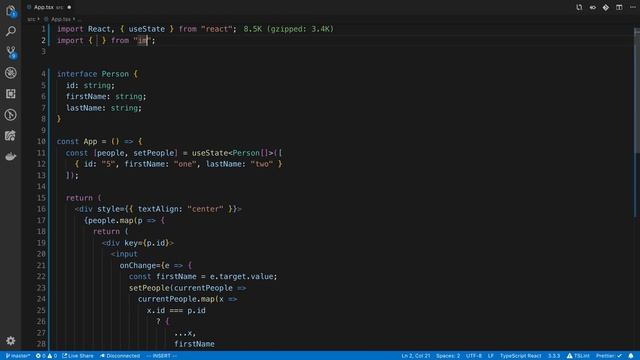Image resolution: width=640 pixels, height=360 pixels.
Task: Click the Prettier status item
Action: 609,356
